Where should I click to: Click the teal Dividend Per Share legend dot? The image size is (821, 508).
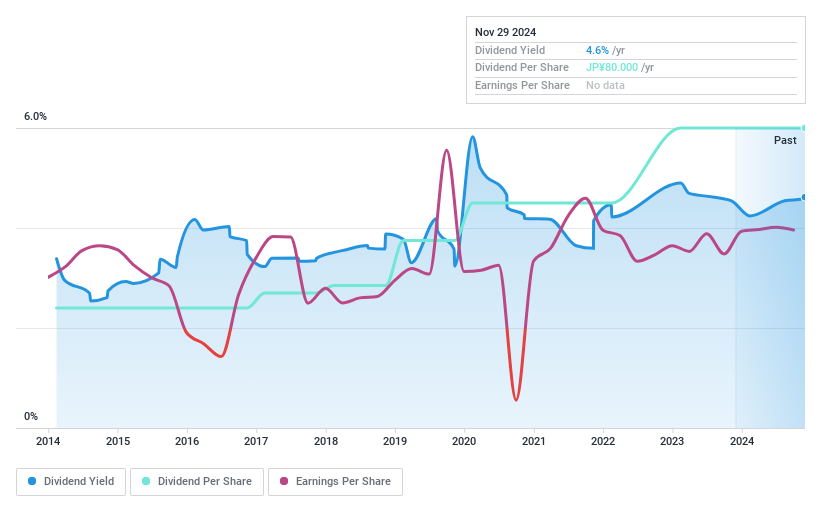click(x=146, y=481)
